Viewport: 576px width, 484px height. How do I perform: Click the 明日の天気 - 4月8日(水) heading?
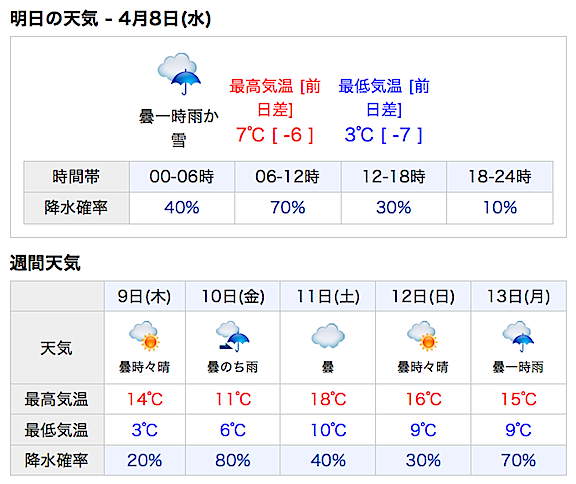[110, 19]
